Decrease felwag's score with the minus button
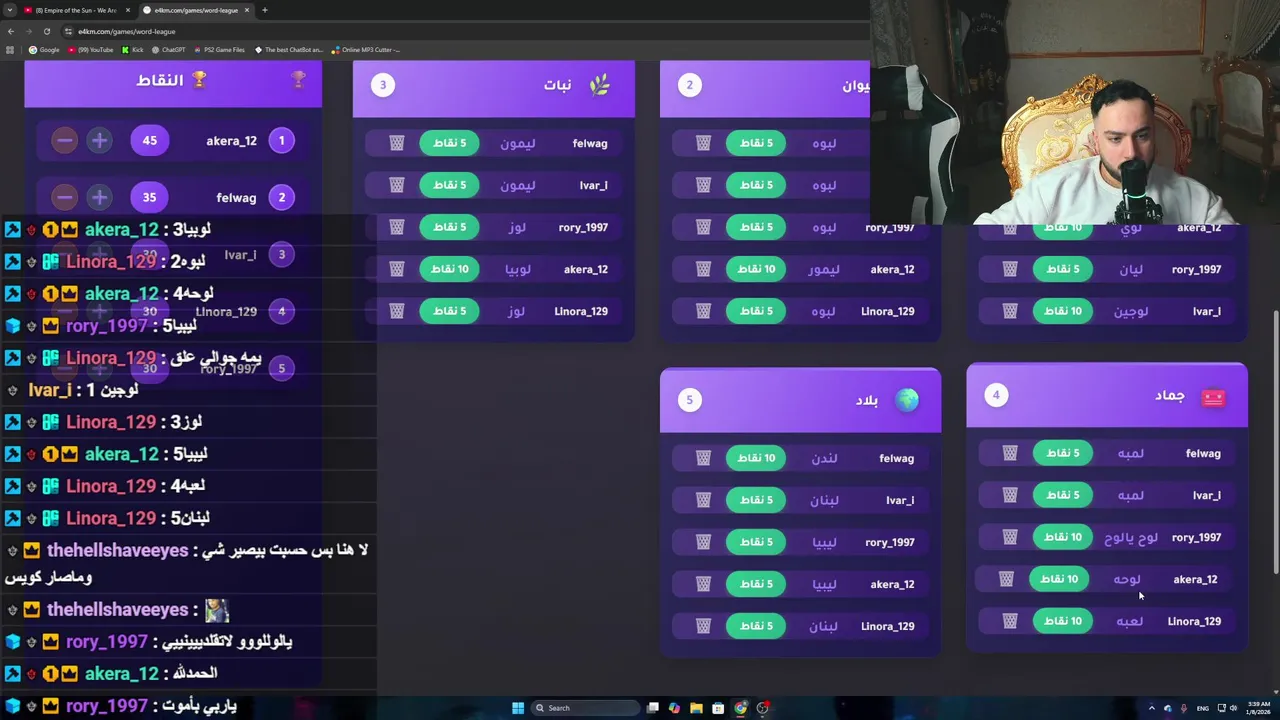1280x720 pixels. pyautogui.click(x=65, y=197)
